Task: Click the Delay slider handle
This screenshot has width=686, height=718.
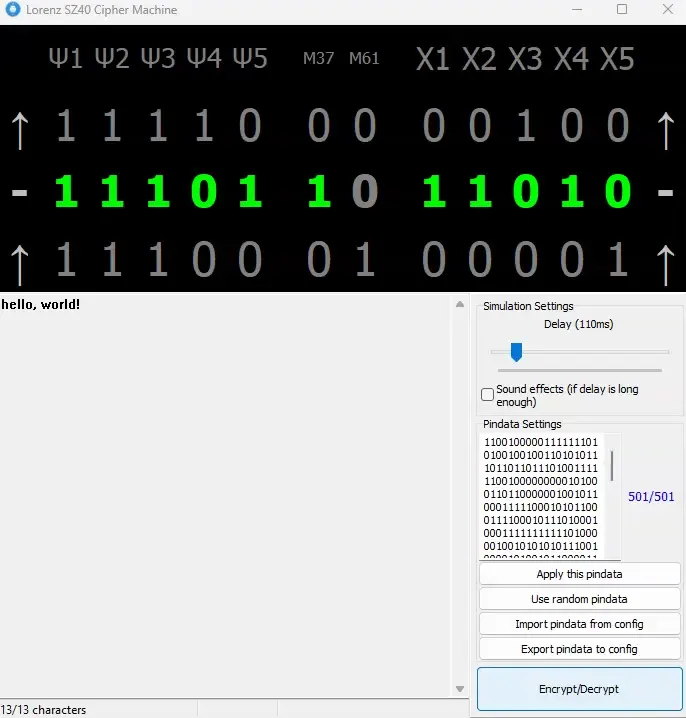Action: pyautogui.click(x=516, y=352)
